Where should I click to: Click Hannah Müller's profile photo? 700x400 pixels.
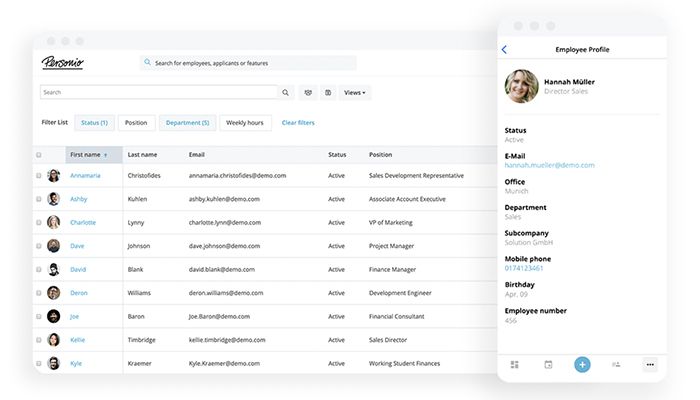click(x=522, y=86)
